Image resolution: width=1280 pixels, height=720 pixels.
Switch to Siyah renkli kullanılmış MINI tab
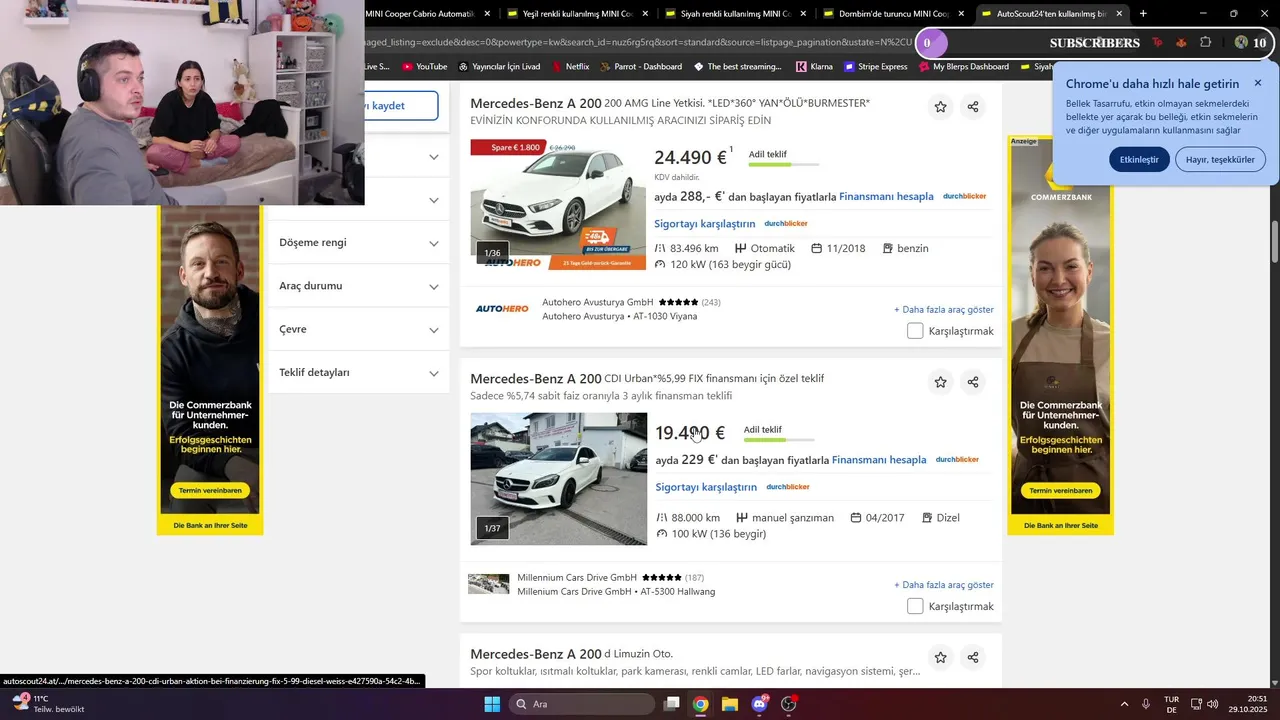pyautogui.click(x=736, y=14)
